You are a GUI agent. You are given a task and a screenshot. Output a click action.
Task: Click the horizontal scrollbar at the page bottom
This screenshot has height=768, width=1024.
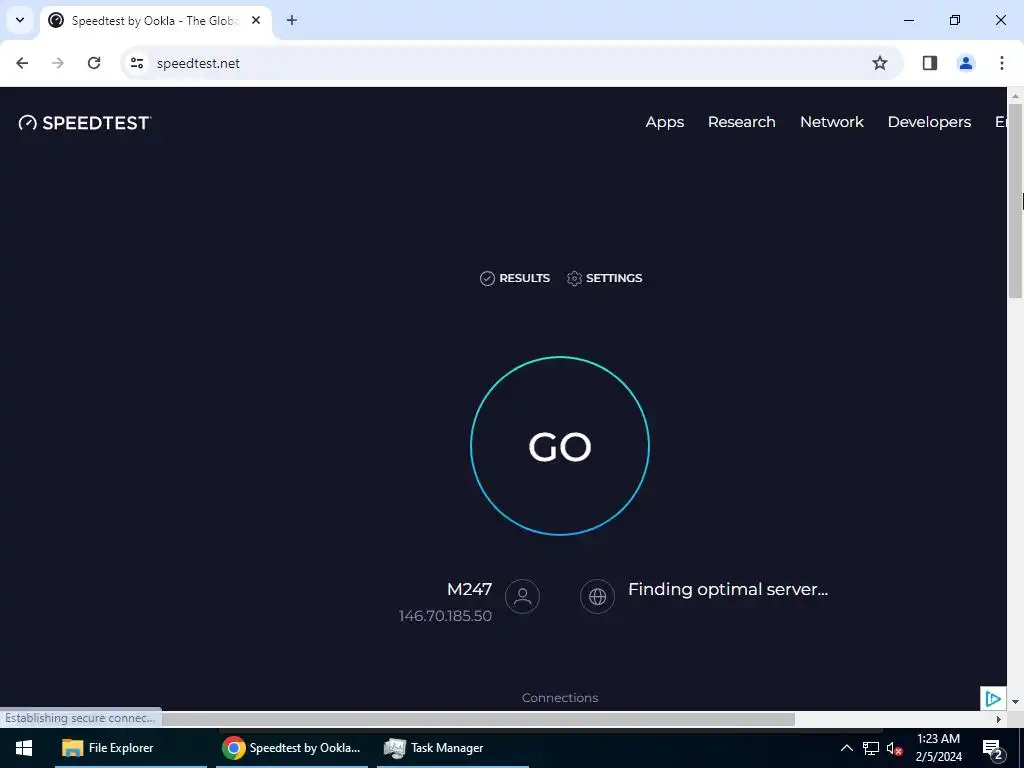478,719
